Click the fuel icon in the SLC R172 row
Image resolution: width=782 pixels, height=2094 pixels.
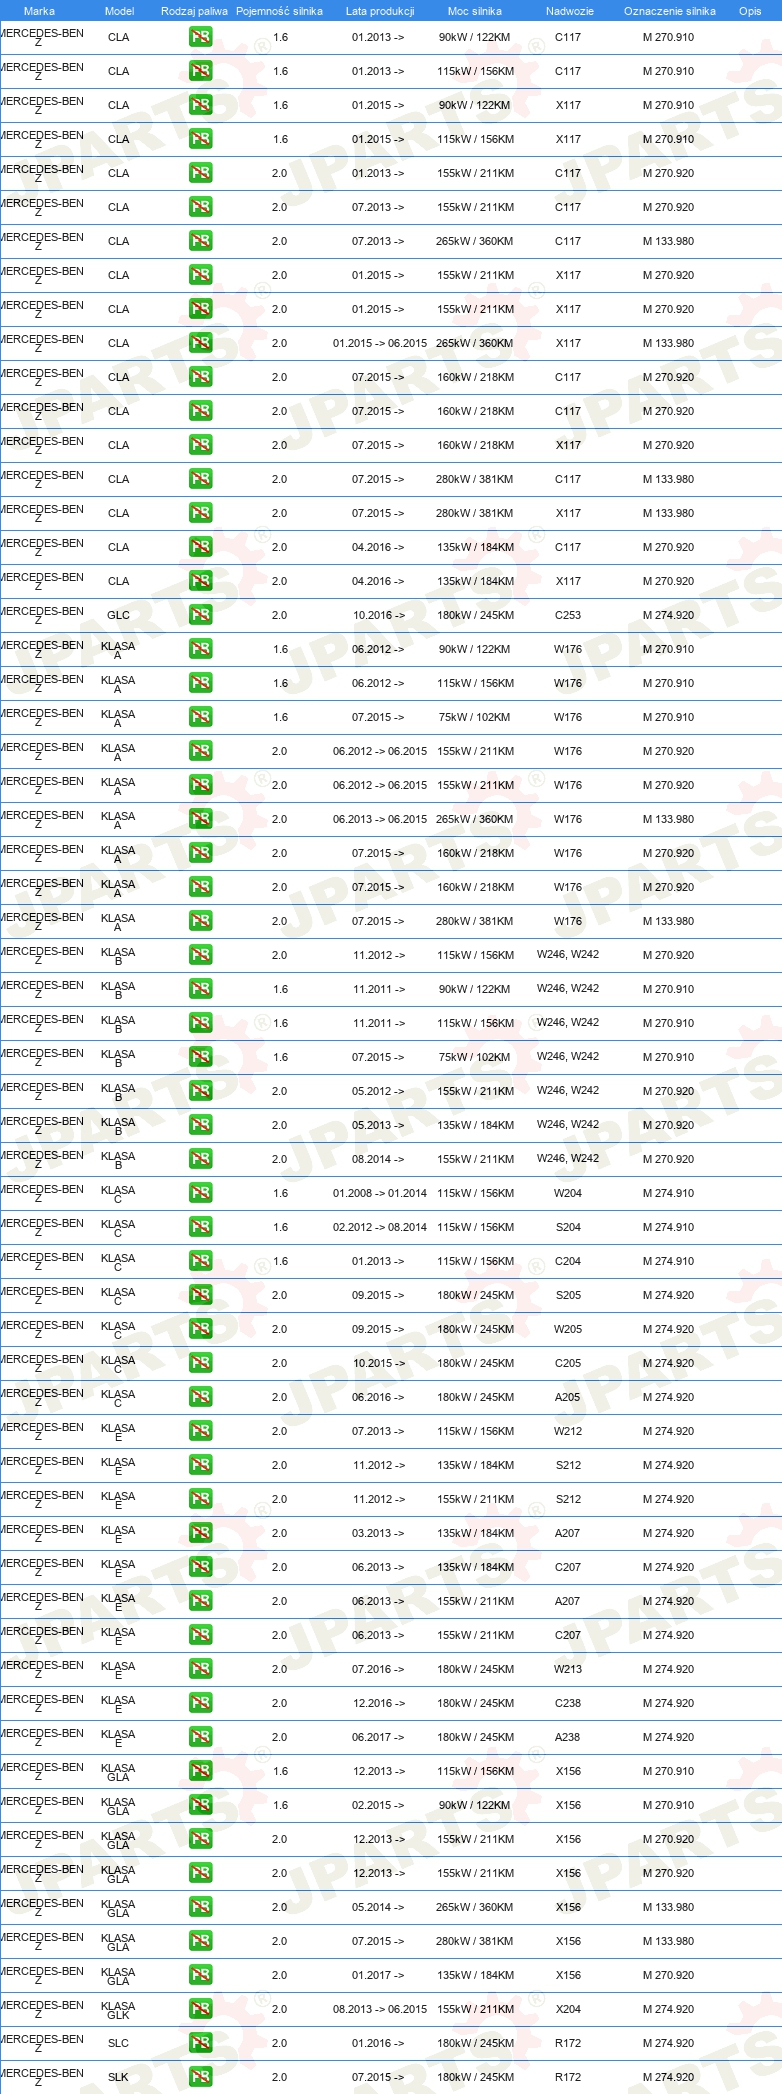(x=200, y=2043)
